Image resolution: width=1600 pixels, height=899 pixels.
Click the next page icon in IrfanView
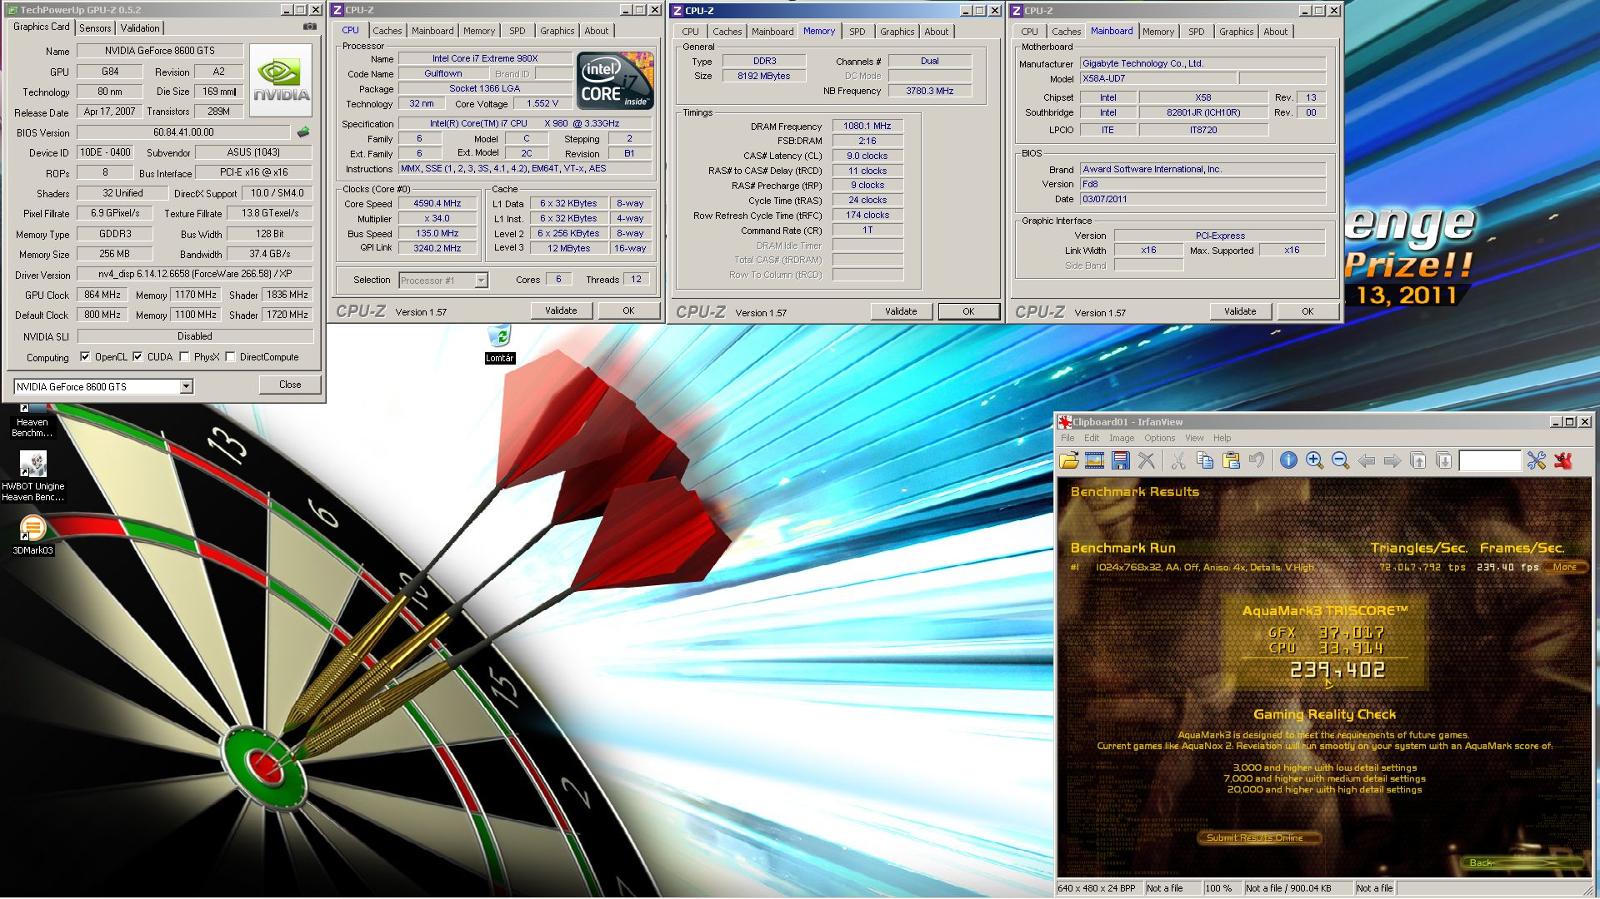pos(1444,460)
